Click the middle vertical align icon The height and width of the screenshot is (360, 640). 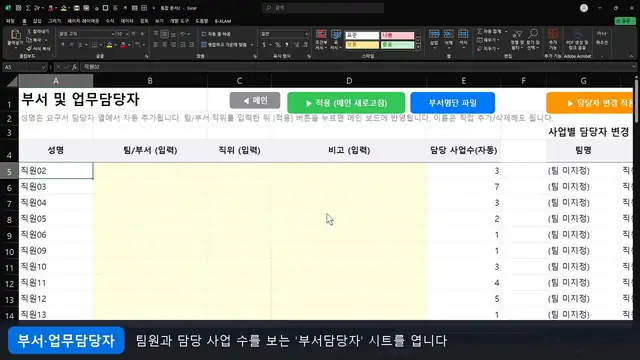(164, 34)
